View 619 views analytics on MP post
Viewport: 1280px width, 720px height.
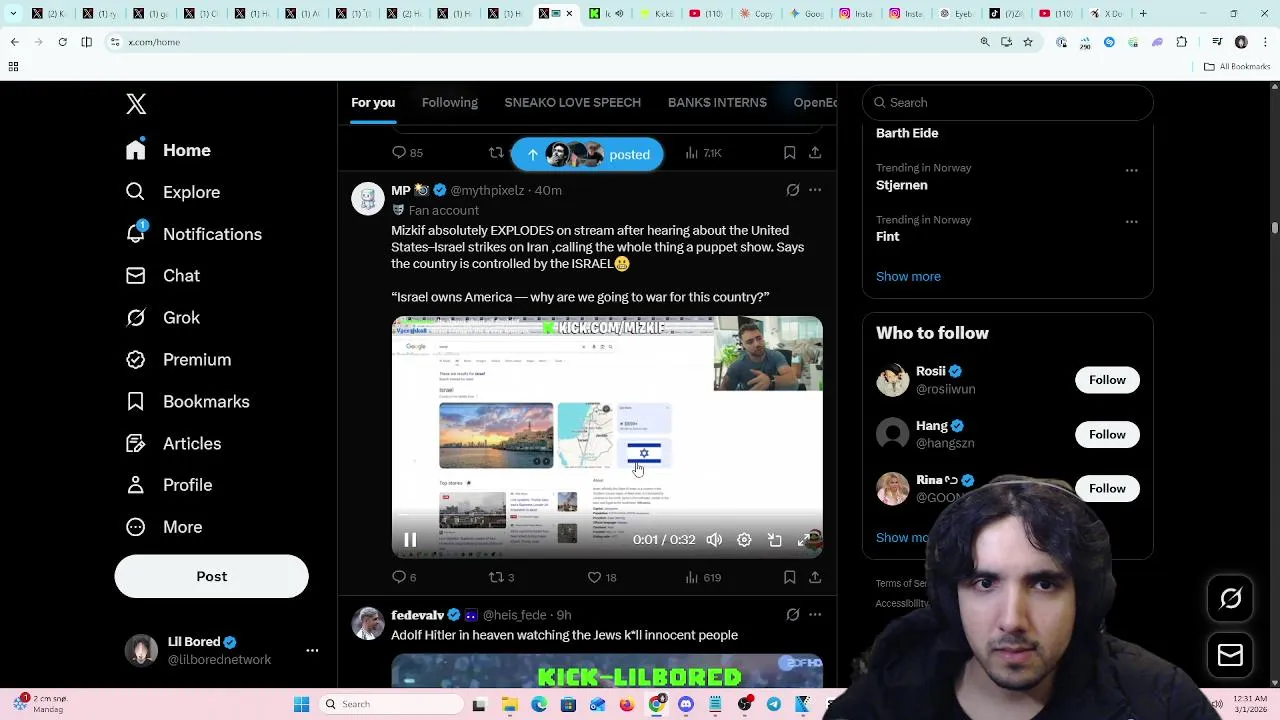pyautogui.click(x=702, y=577)
